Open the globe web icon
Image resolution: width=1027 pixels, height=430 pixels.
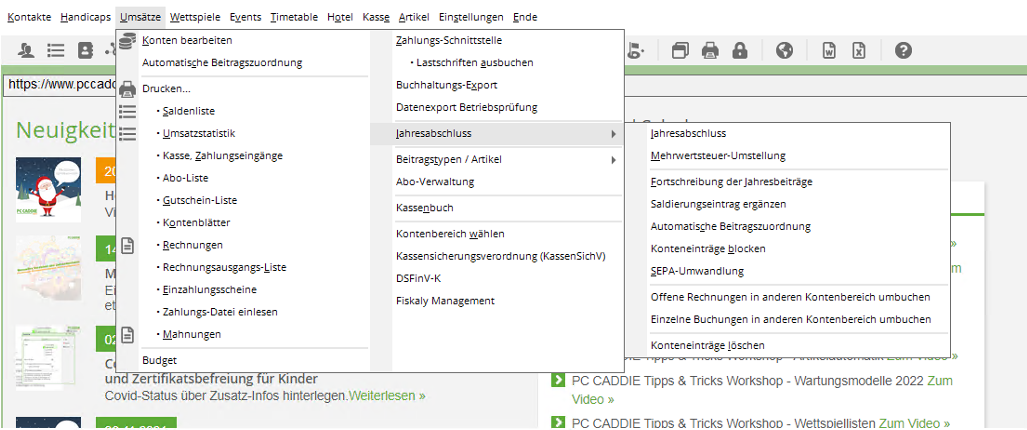click(x=785, y=50)
